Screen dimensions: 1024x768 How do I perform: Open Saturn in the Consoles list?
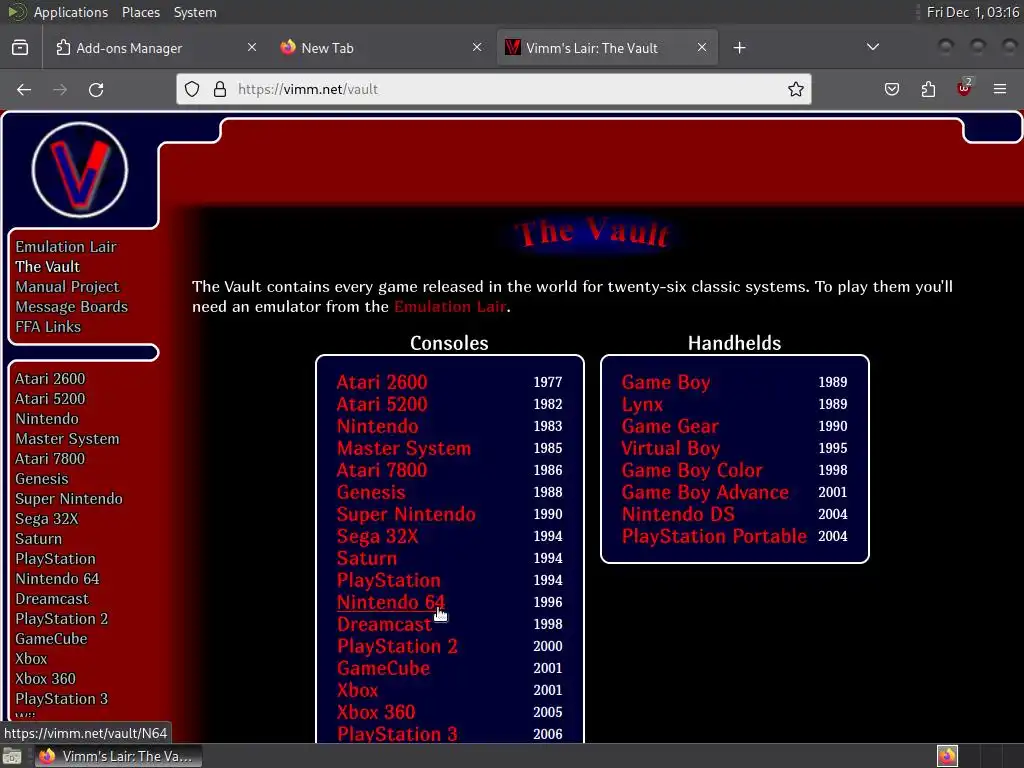pyautogui.click(x=367, y=558)
